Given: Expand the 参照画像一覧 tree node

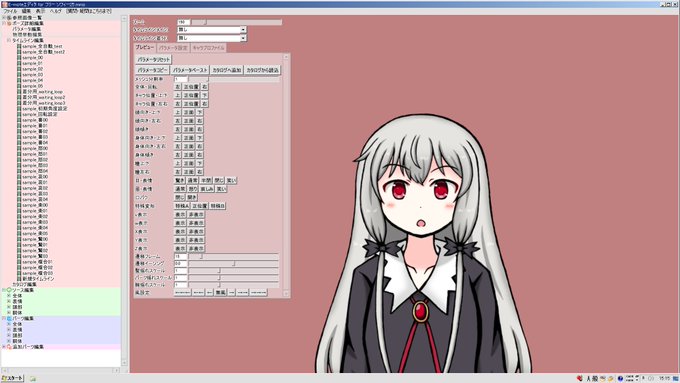Looking at the screenshot, I should pyautogui.click(x=3, y=18).
